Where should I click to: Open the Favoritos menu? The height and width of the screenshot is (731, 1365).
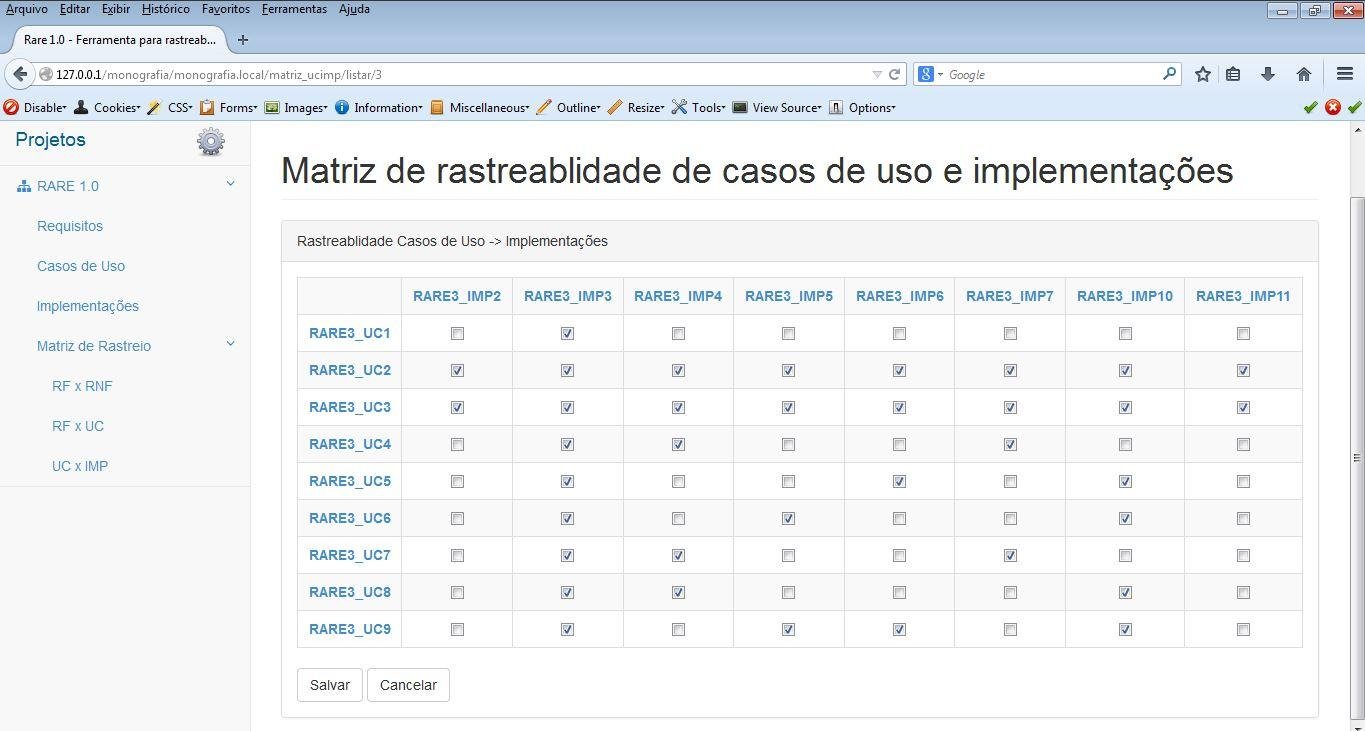(226, 9)
